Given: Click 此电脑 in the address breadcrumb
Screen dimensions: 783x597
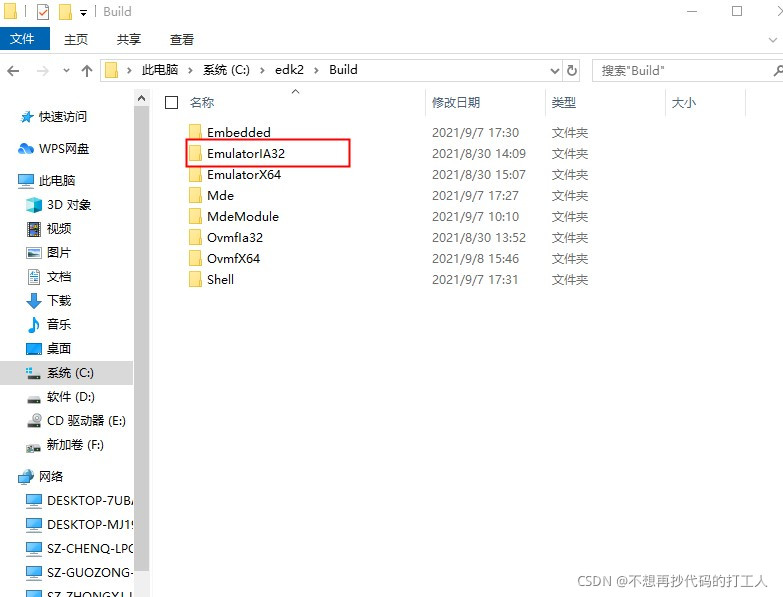Looking at the screenshot, I should [160, 70].
